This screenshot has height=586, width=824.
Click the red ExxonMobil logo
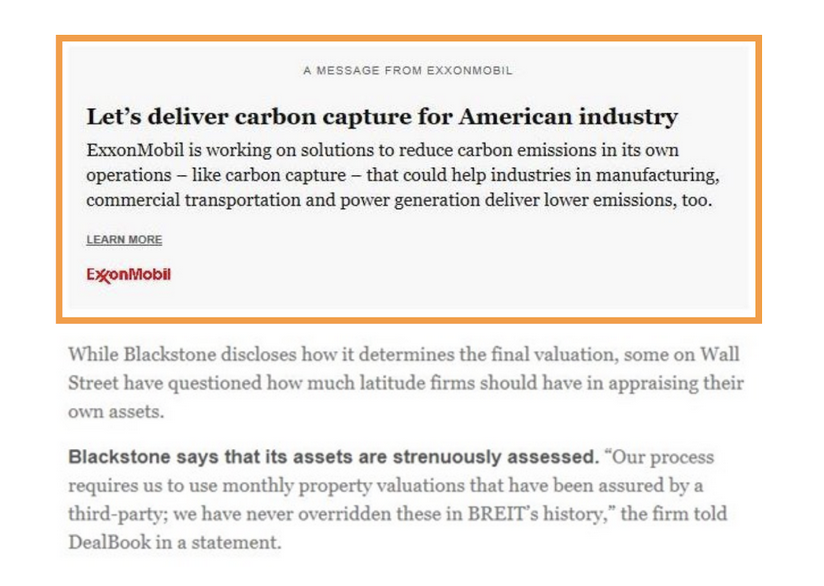(x=128, y=274)
